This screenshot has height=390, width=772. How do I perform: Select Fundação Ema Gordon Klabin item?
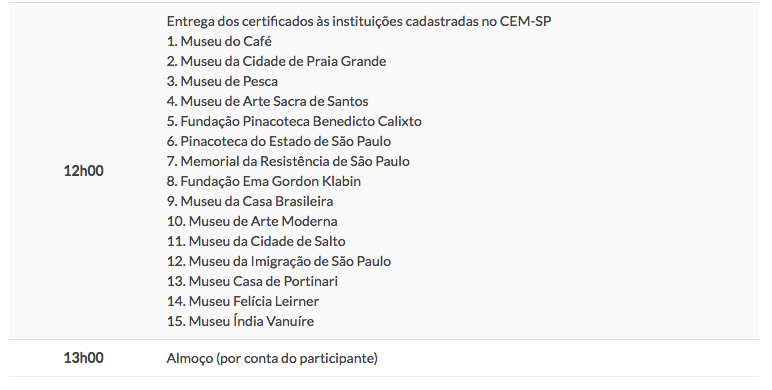[x=263, y=181]
